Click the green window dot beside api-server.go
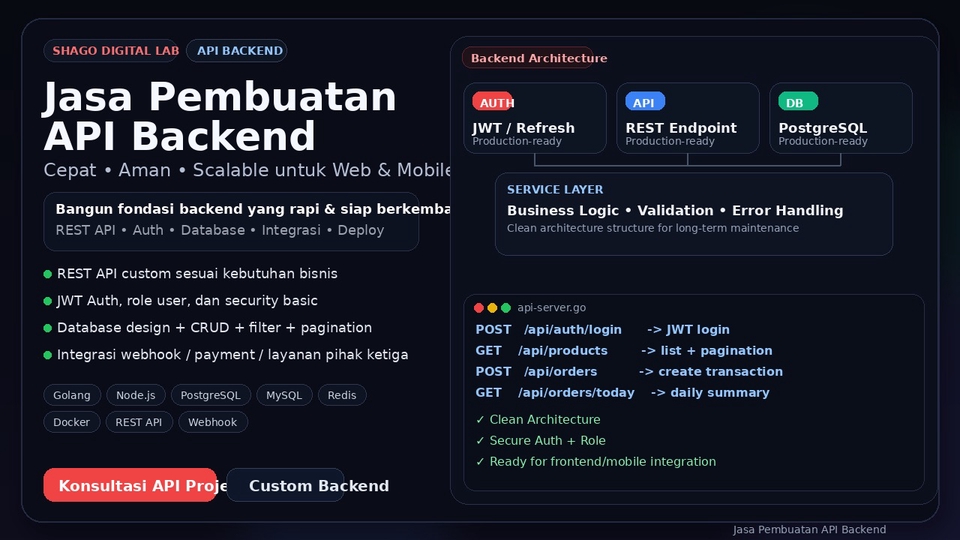The width and height of the screenshot is (960, 540). coord(506,308)
